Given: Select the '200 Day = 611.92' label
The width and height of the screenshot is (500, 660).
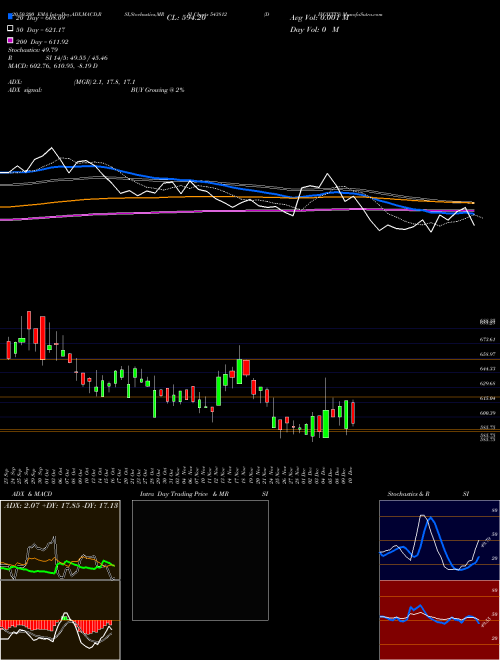Looking at the screenshot, I should tap(43, 42).
